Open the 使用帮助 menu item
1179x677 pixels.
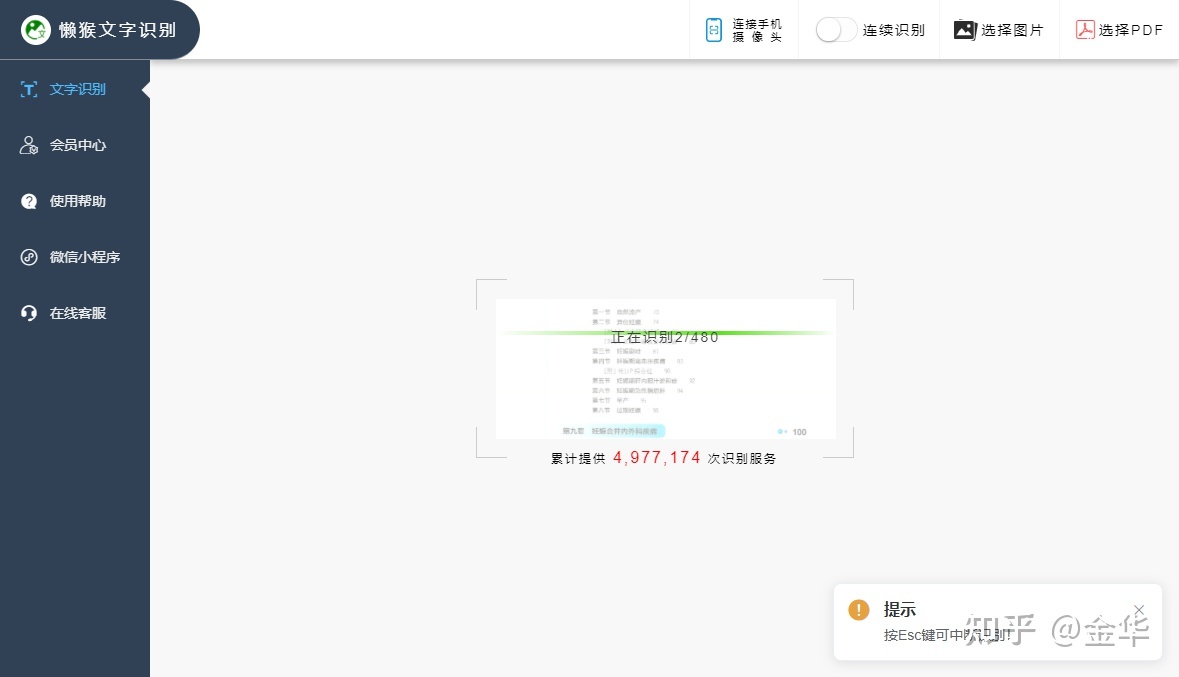(75, 202)
